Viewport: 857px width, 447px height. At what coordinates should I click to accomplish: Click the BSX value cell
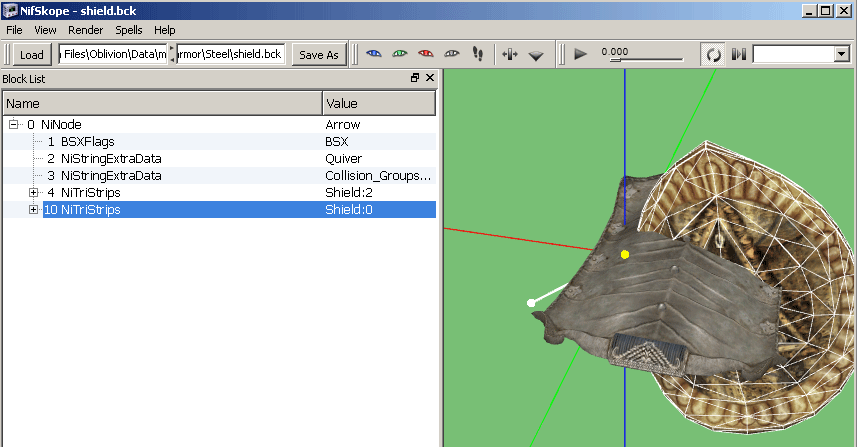point(337,142)
